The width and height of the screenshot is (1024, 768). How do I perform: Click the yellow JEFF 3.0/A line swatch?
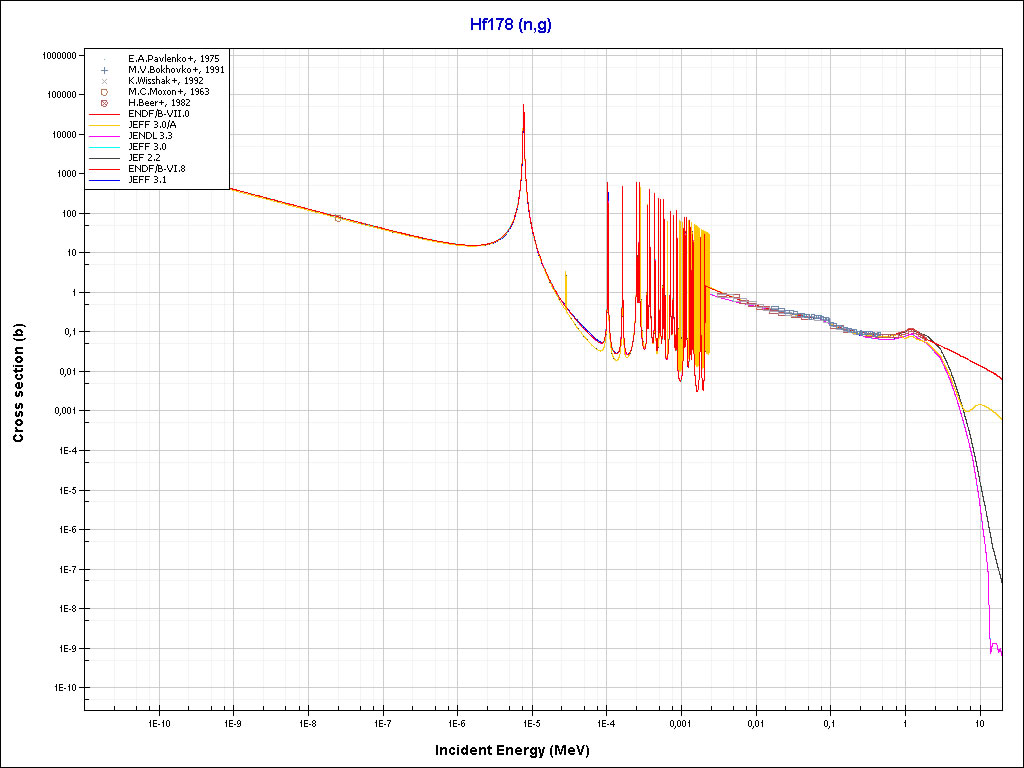coord(104,125)
